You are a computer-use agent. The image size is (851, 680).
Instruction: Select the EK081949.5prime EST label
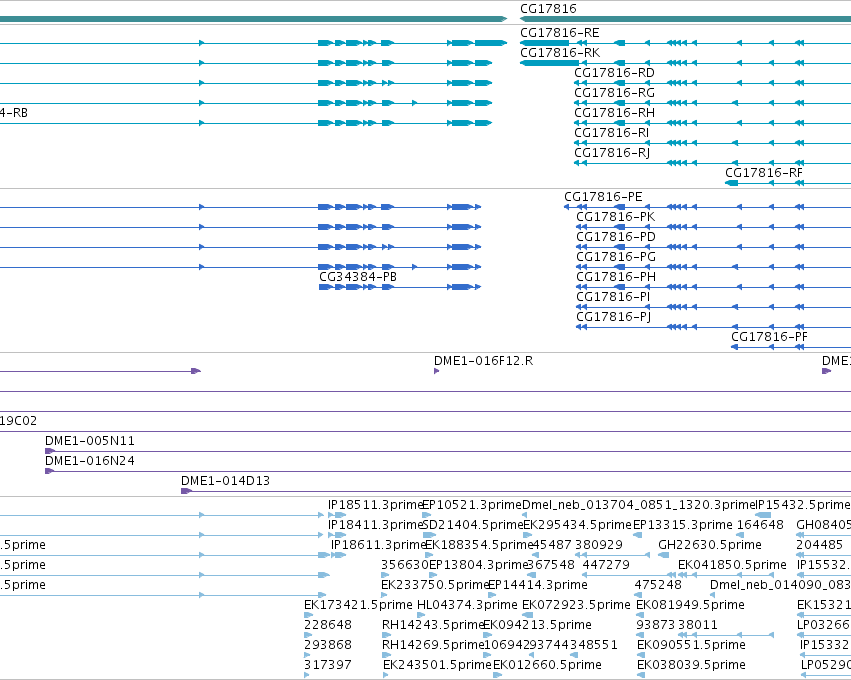690,605
